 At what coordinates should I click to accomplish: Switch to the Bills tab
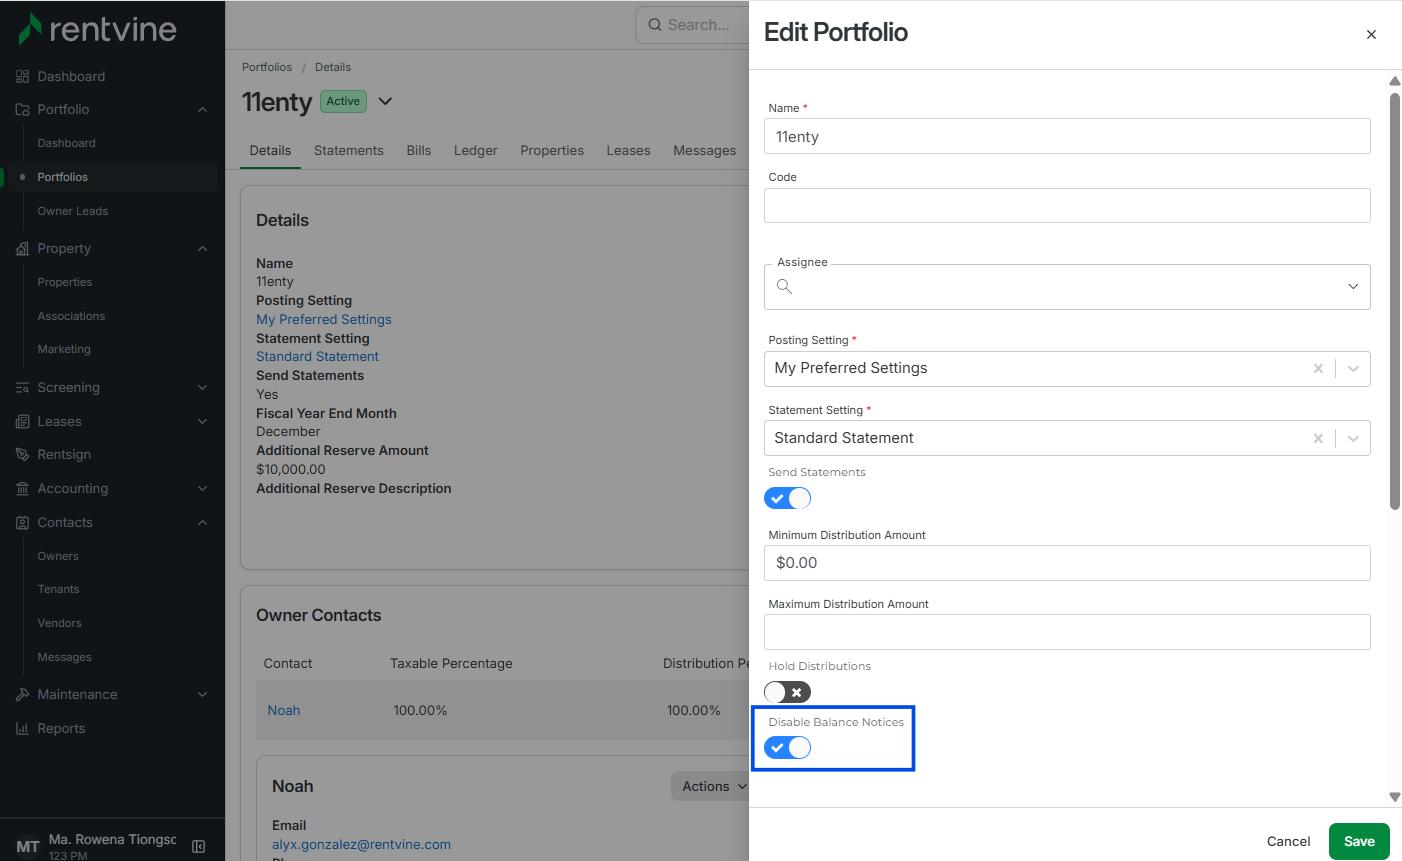point(419,150)
